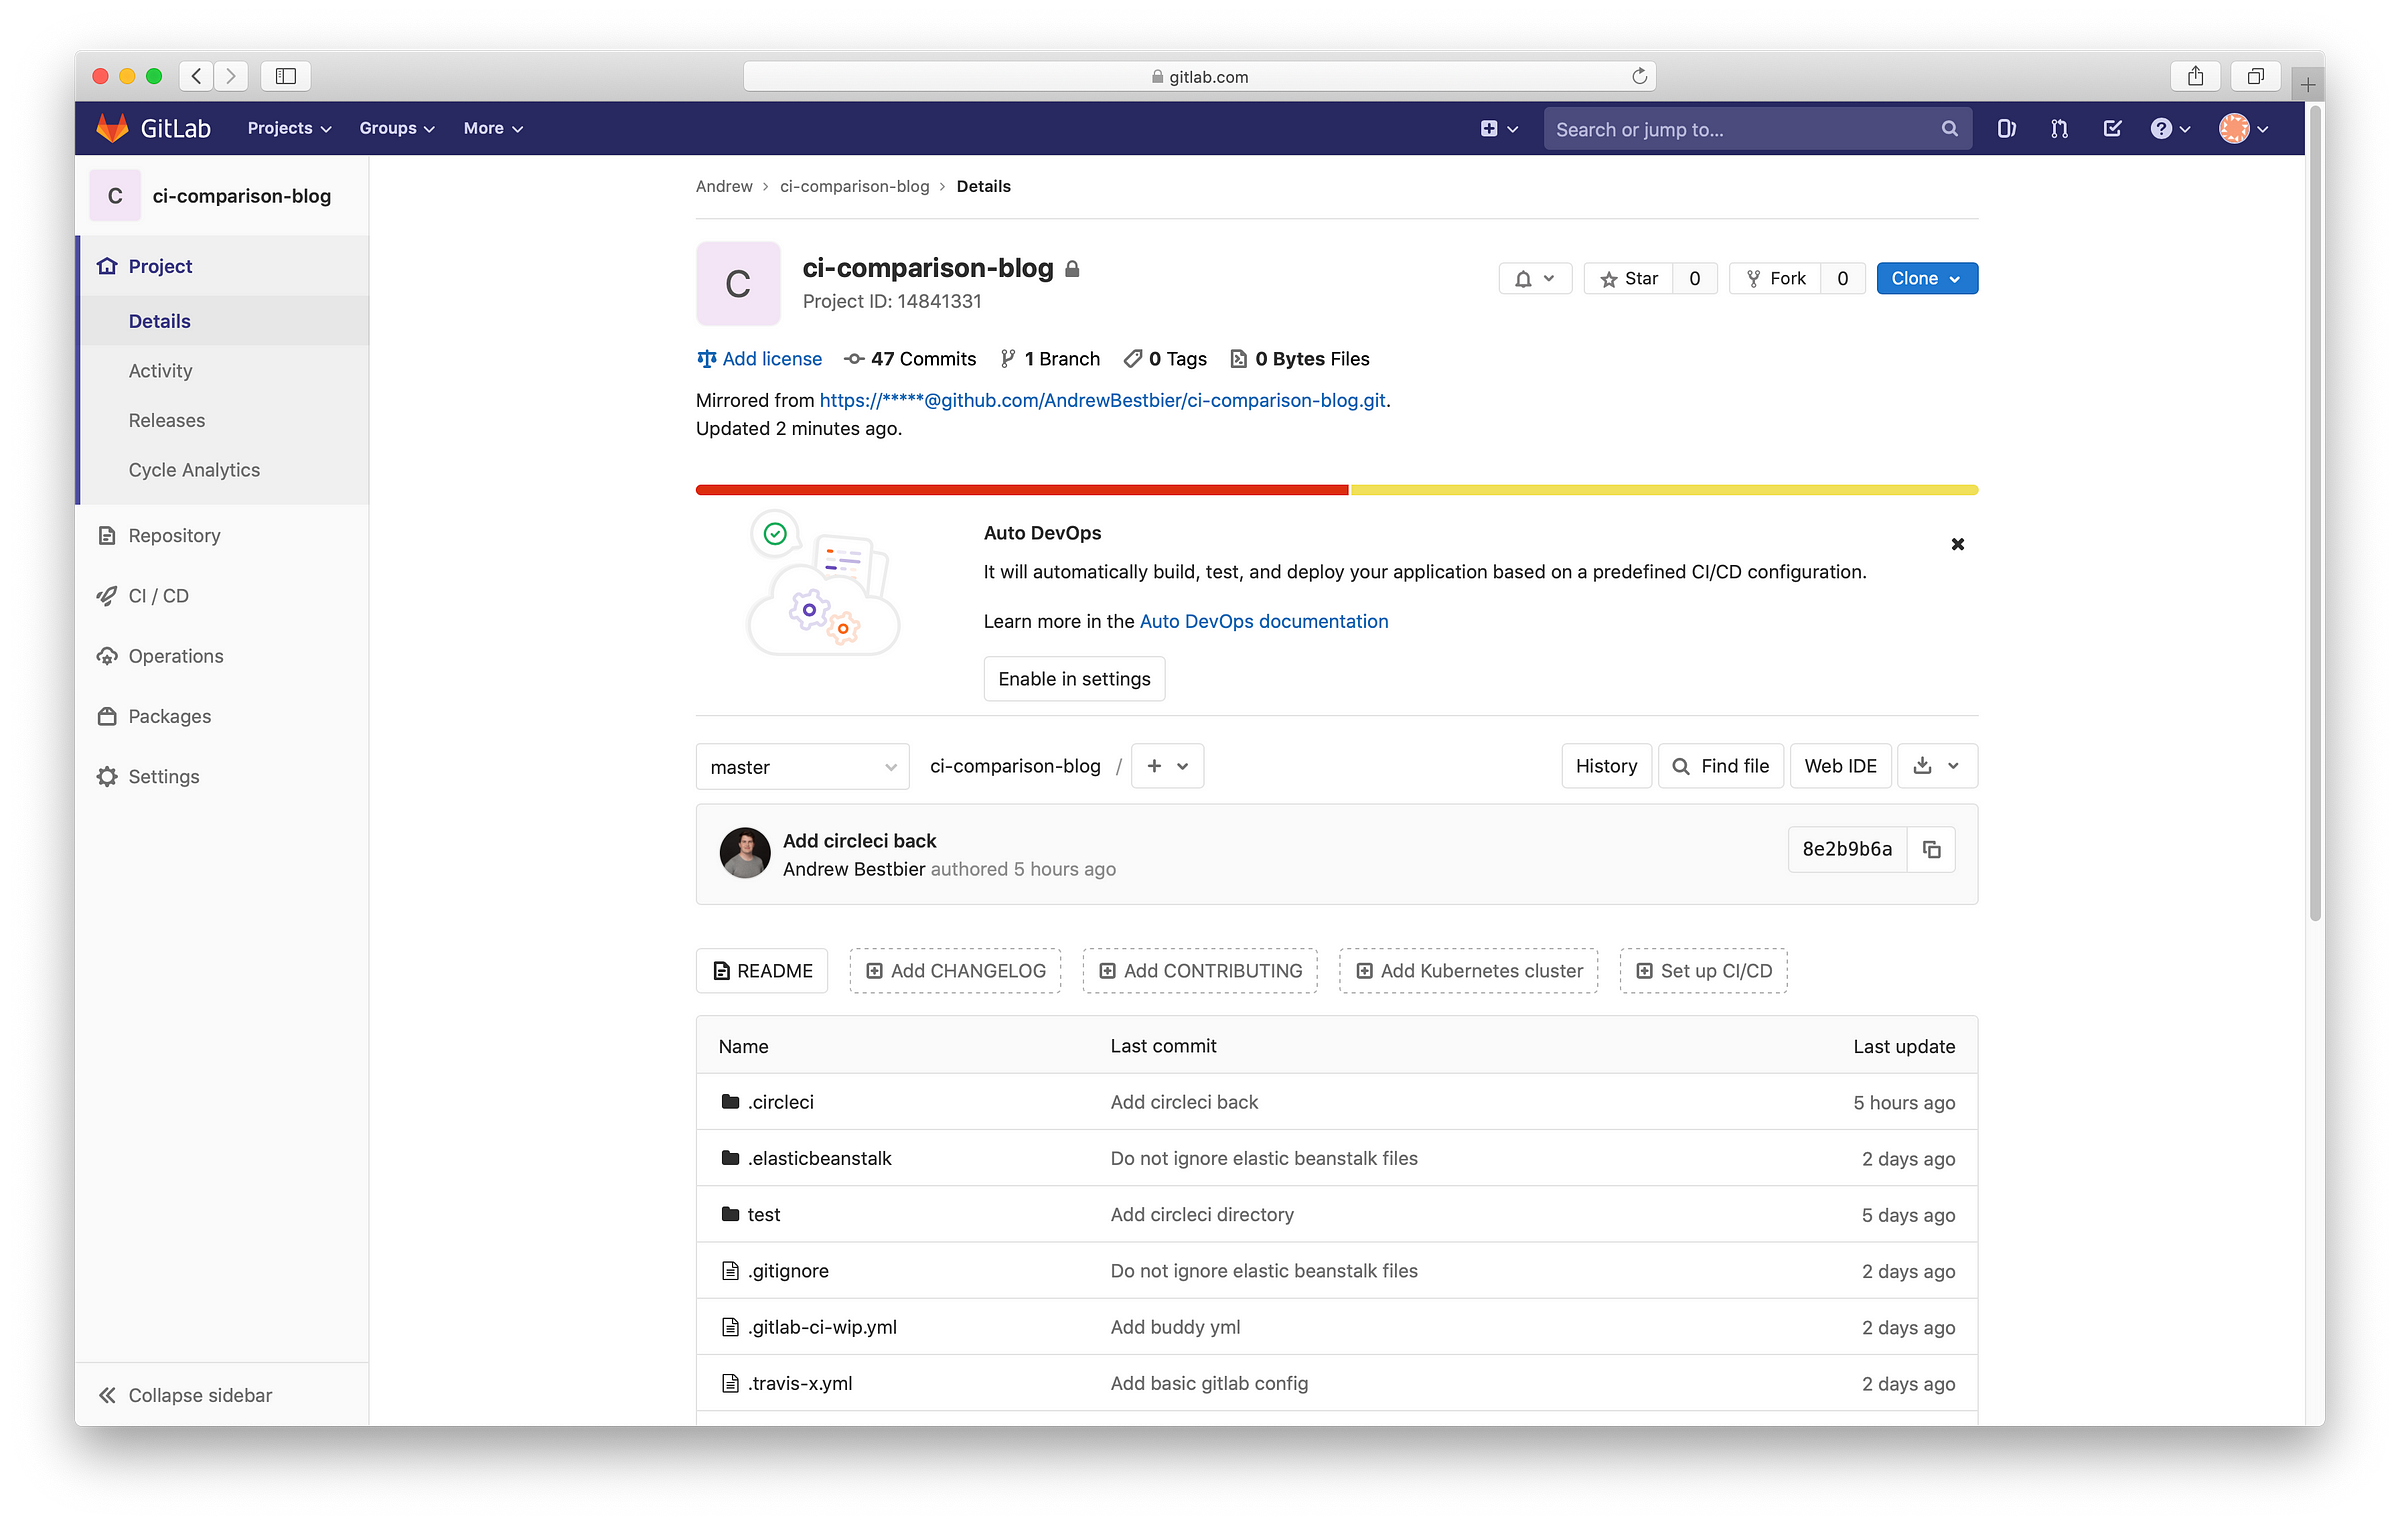The width and height of the screenshot is (2400, 1525).
Task: Open the master branch selector
Action: [x=802, y=767]
